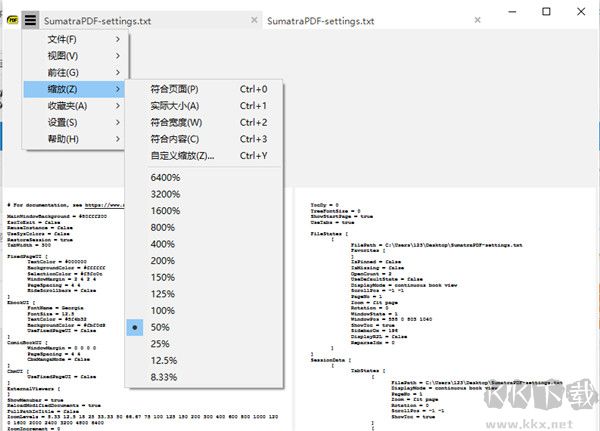This screenshot has width=600, height=431.
Task: Choose 实际大小(A) actual size zoom
Action: point(204,106)
